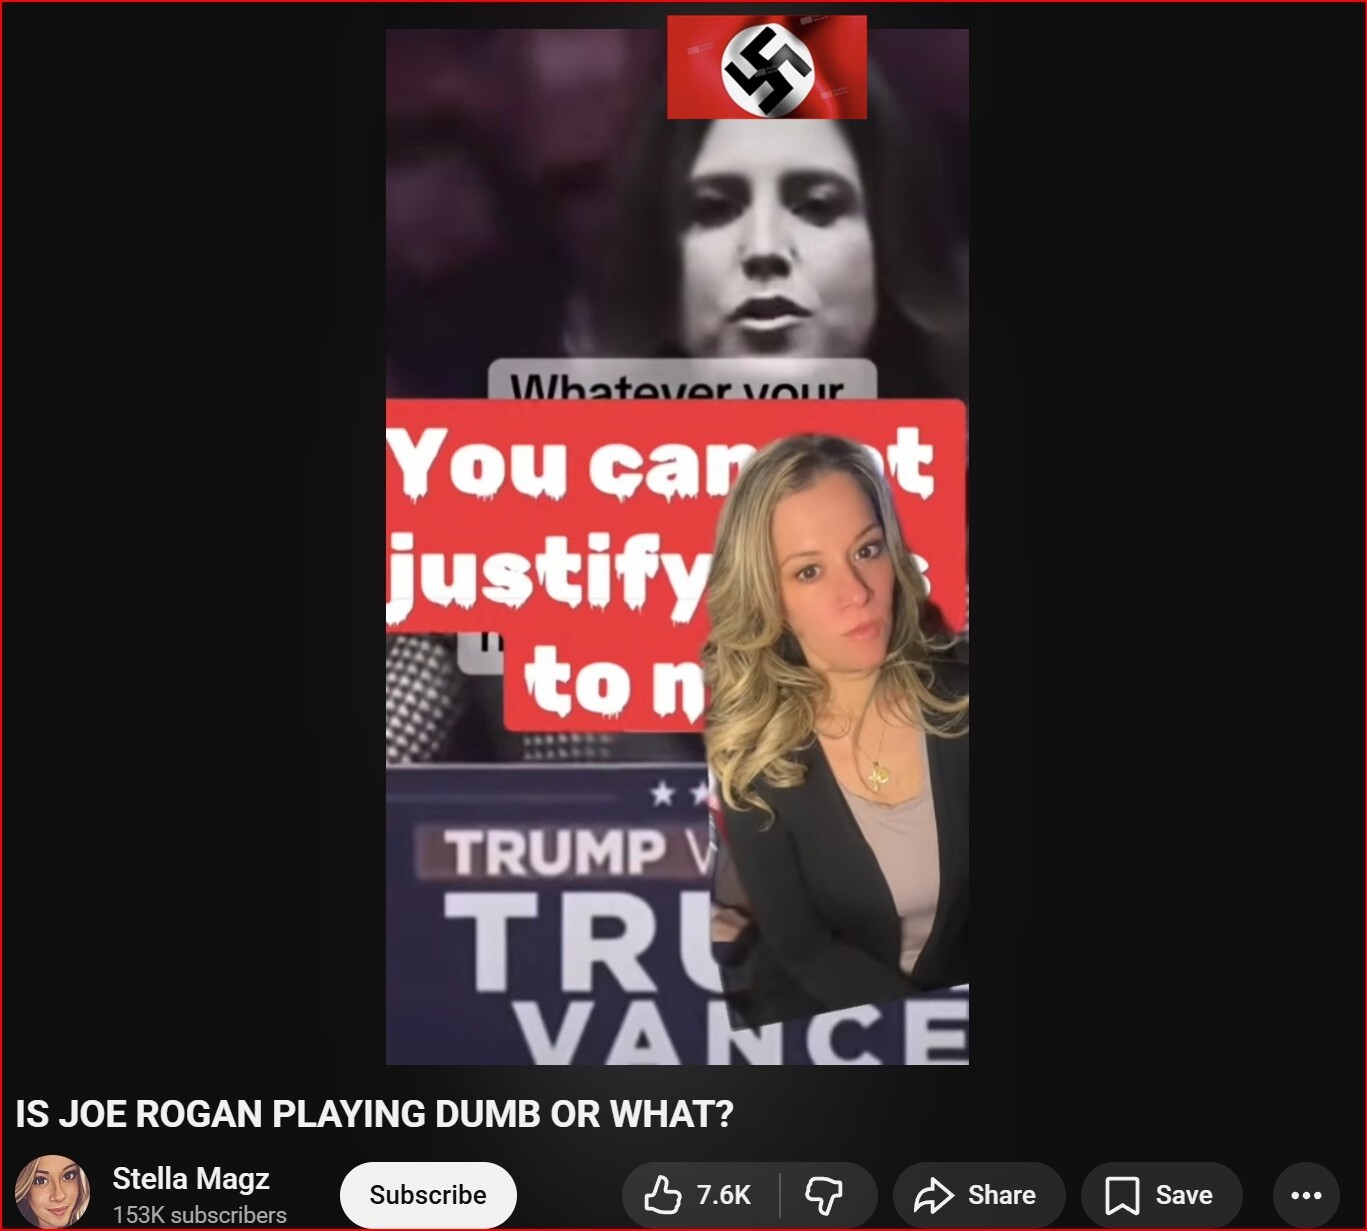Click the video title about Joe Rogan
Viewport: 1367px width, 1231px height.
[374, 1114]
